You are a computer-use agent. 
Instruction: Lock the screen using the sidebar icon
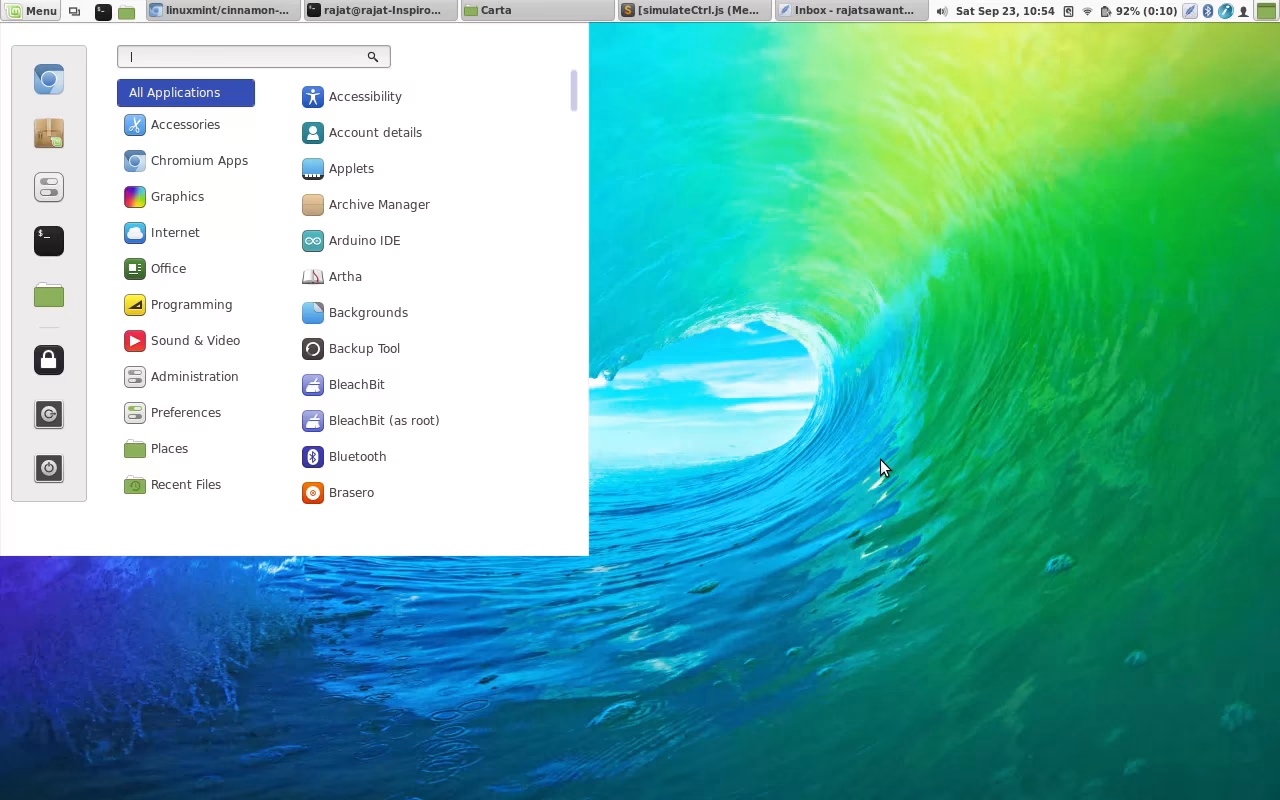pos(49,360)
